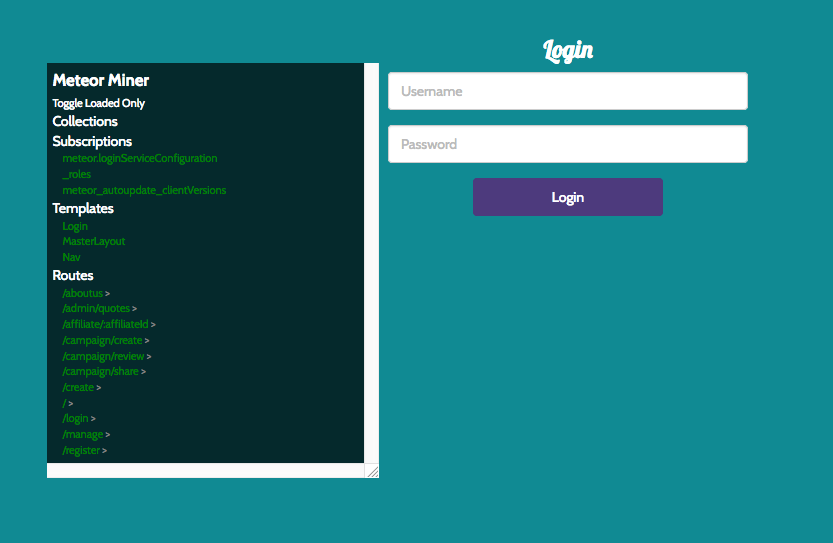
Task: Go to the /campaign/create route
Action: [x=102, y=340]
